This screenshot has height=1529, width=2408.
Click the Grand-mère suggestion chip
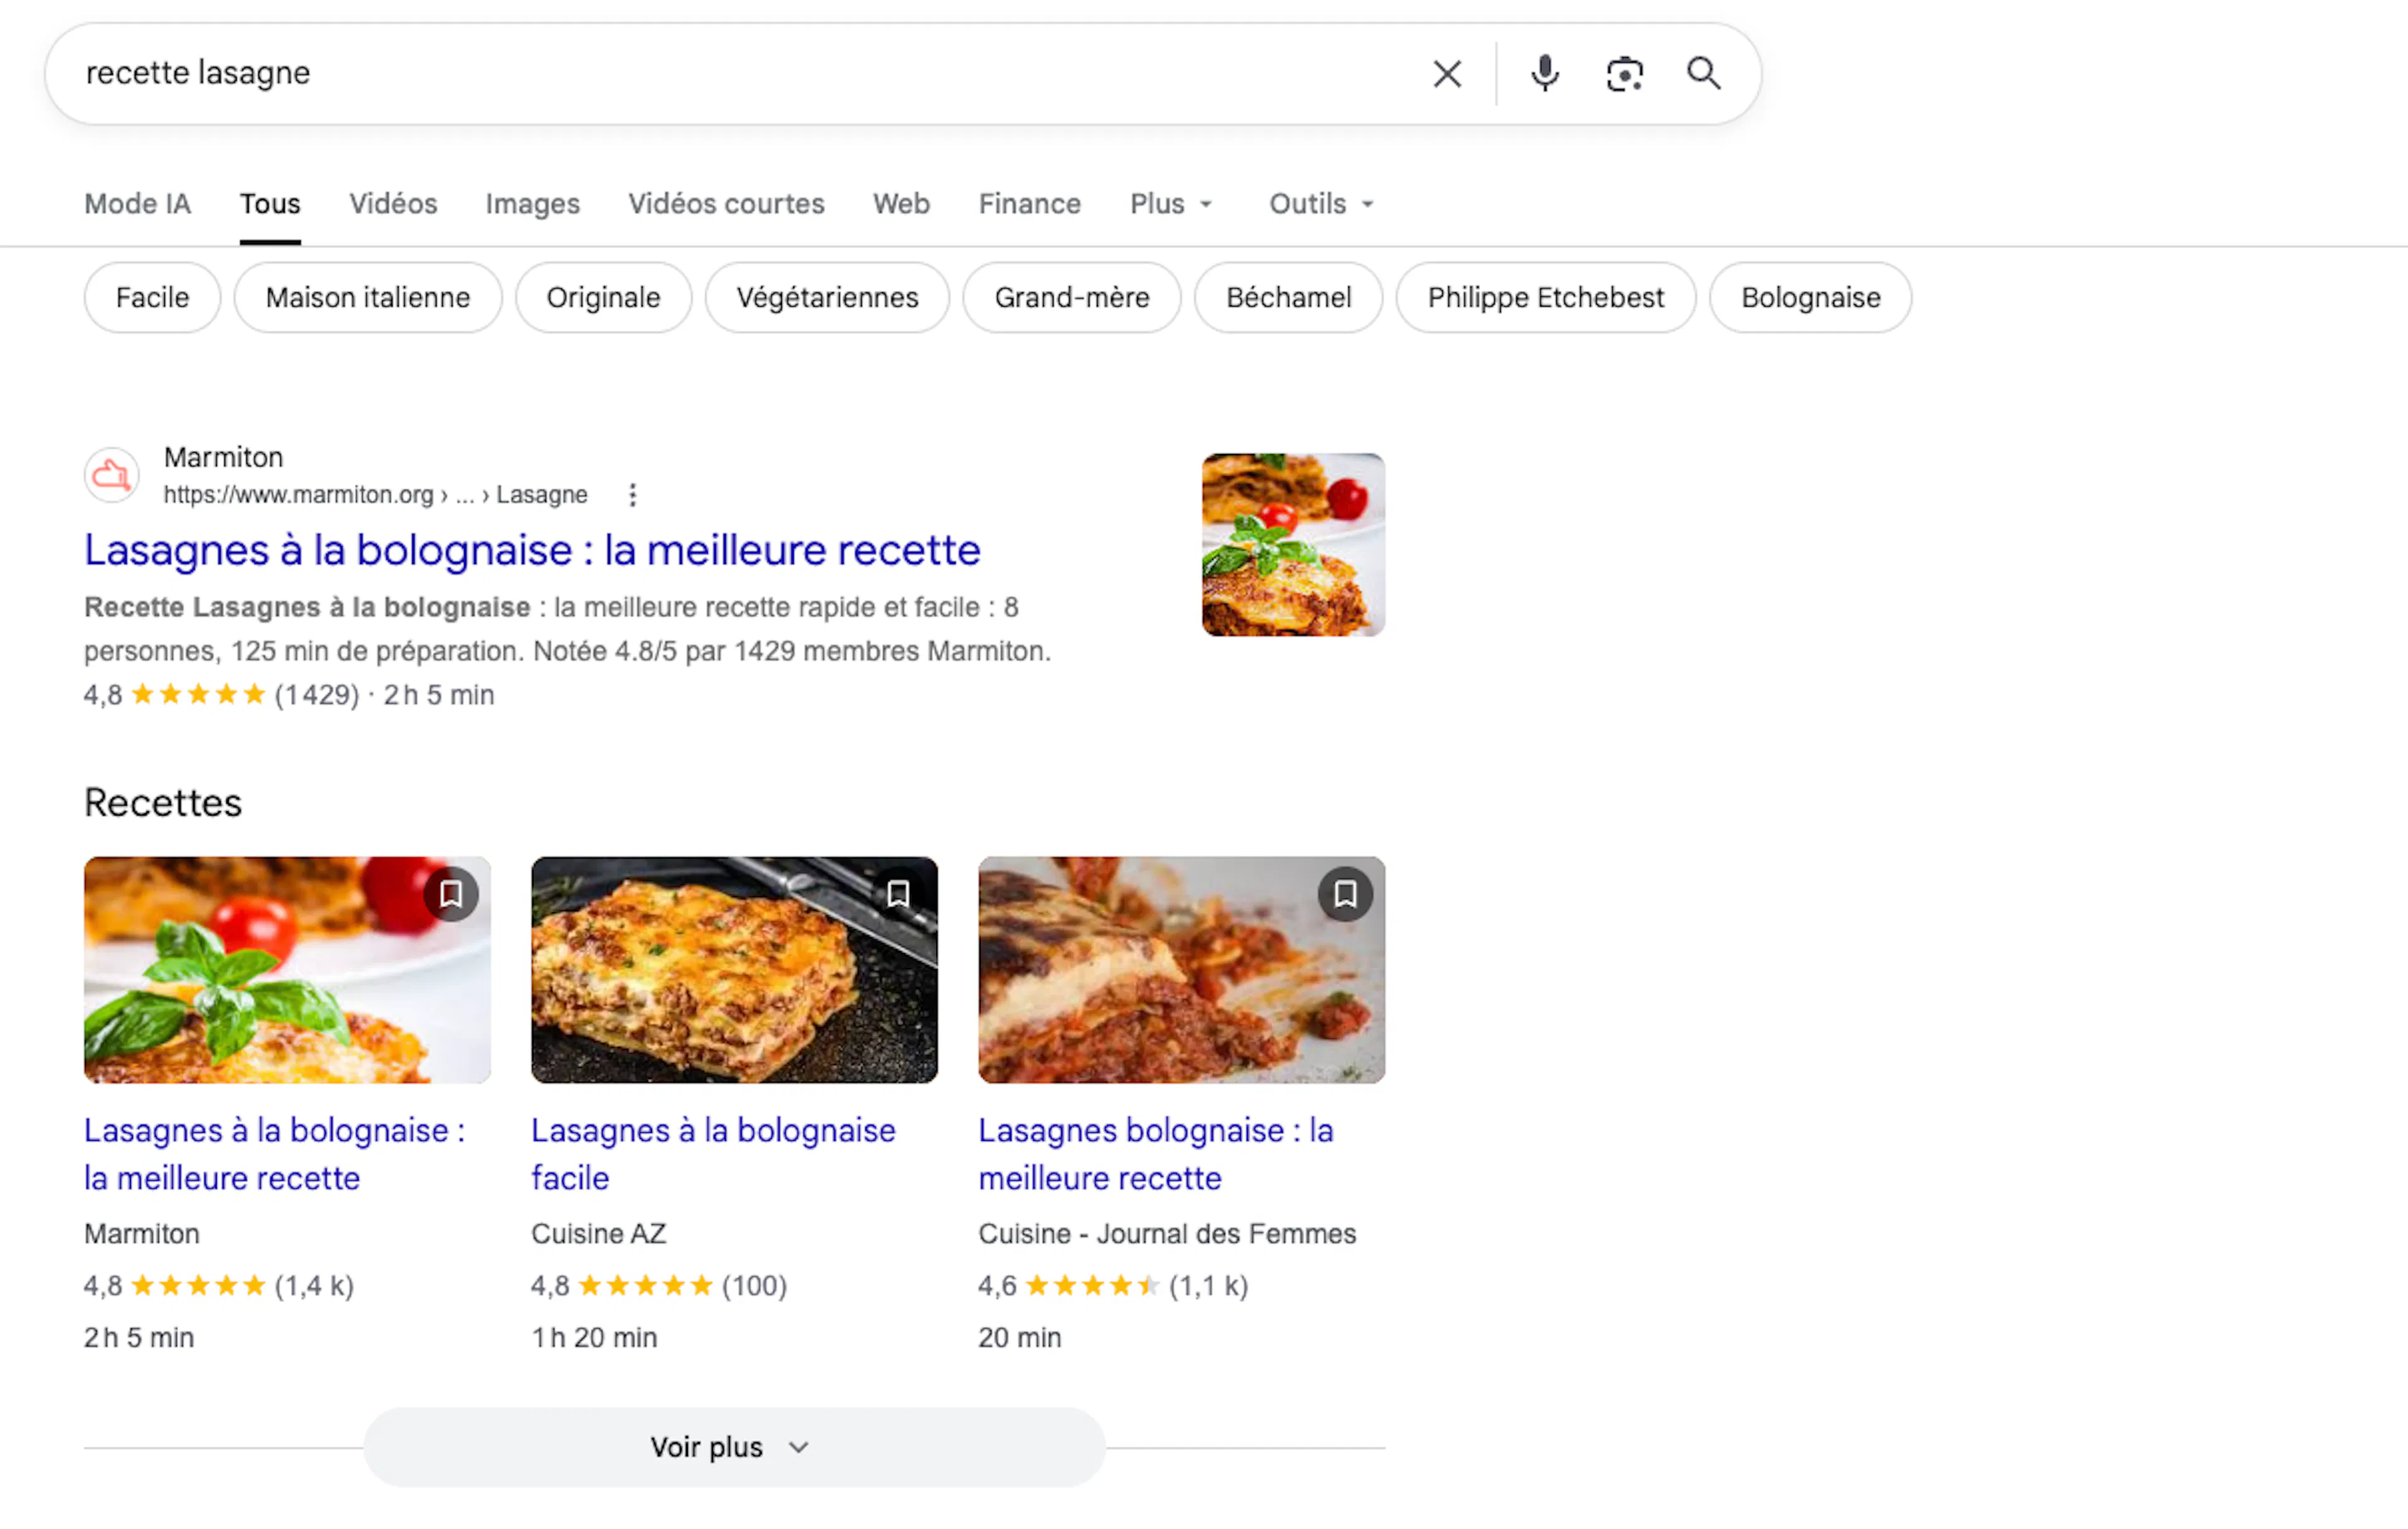pyautogui.click(x=1072, y=298)
